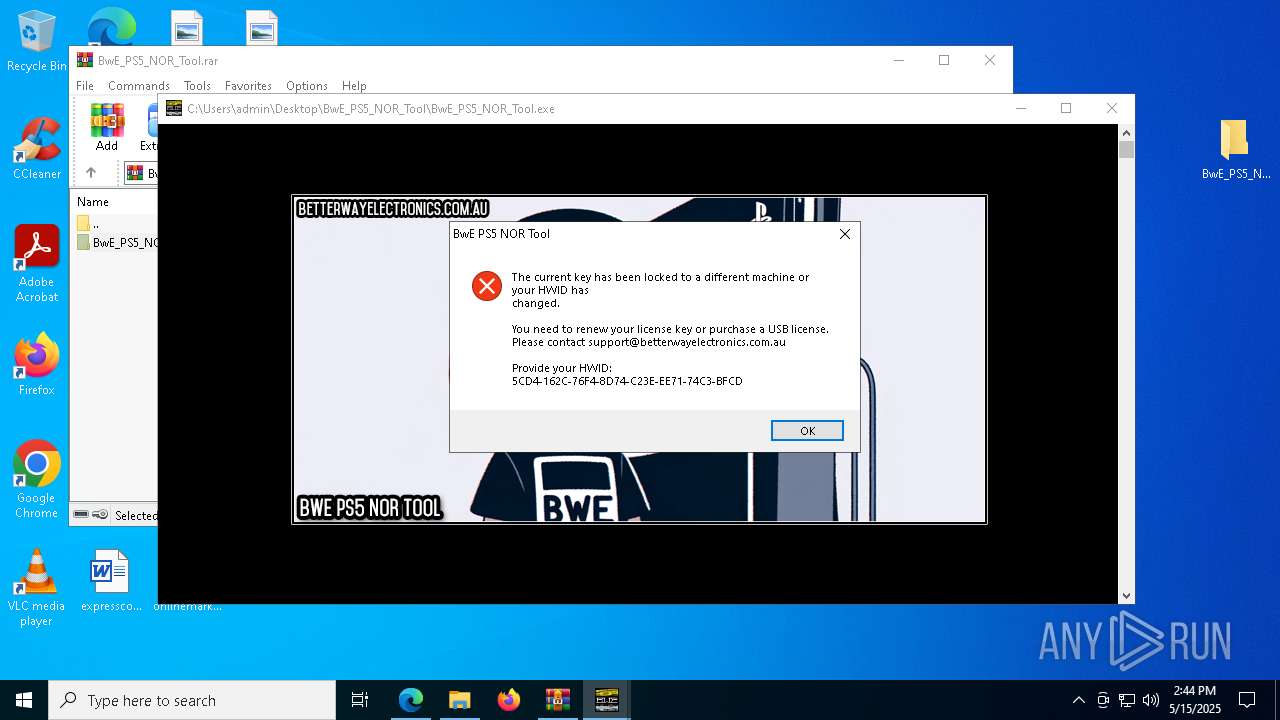This screenshot has width=1280, height=720.
Task: Show hidden tray icons chevron
Action: click(x=1078, y=700)
